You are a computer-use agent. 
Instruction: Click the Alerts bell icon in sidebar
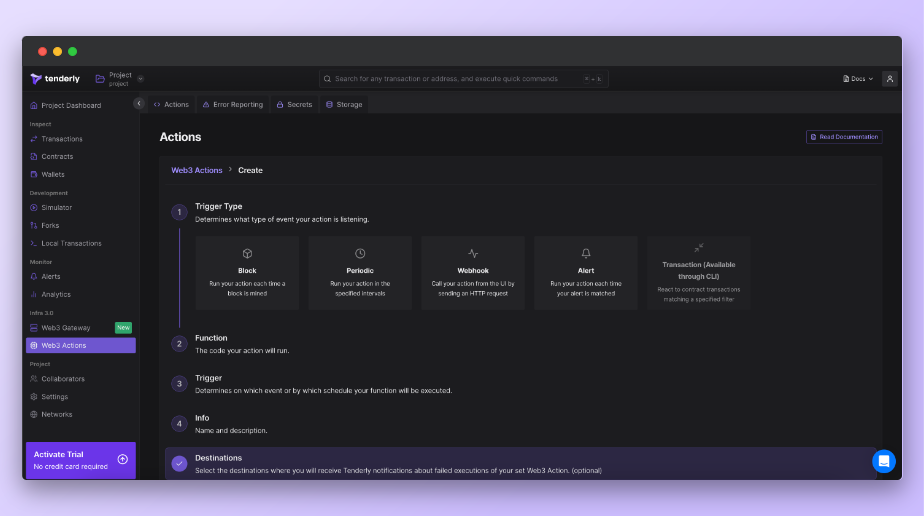34,276
